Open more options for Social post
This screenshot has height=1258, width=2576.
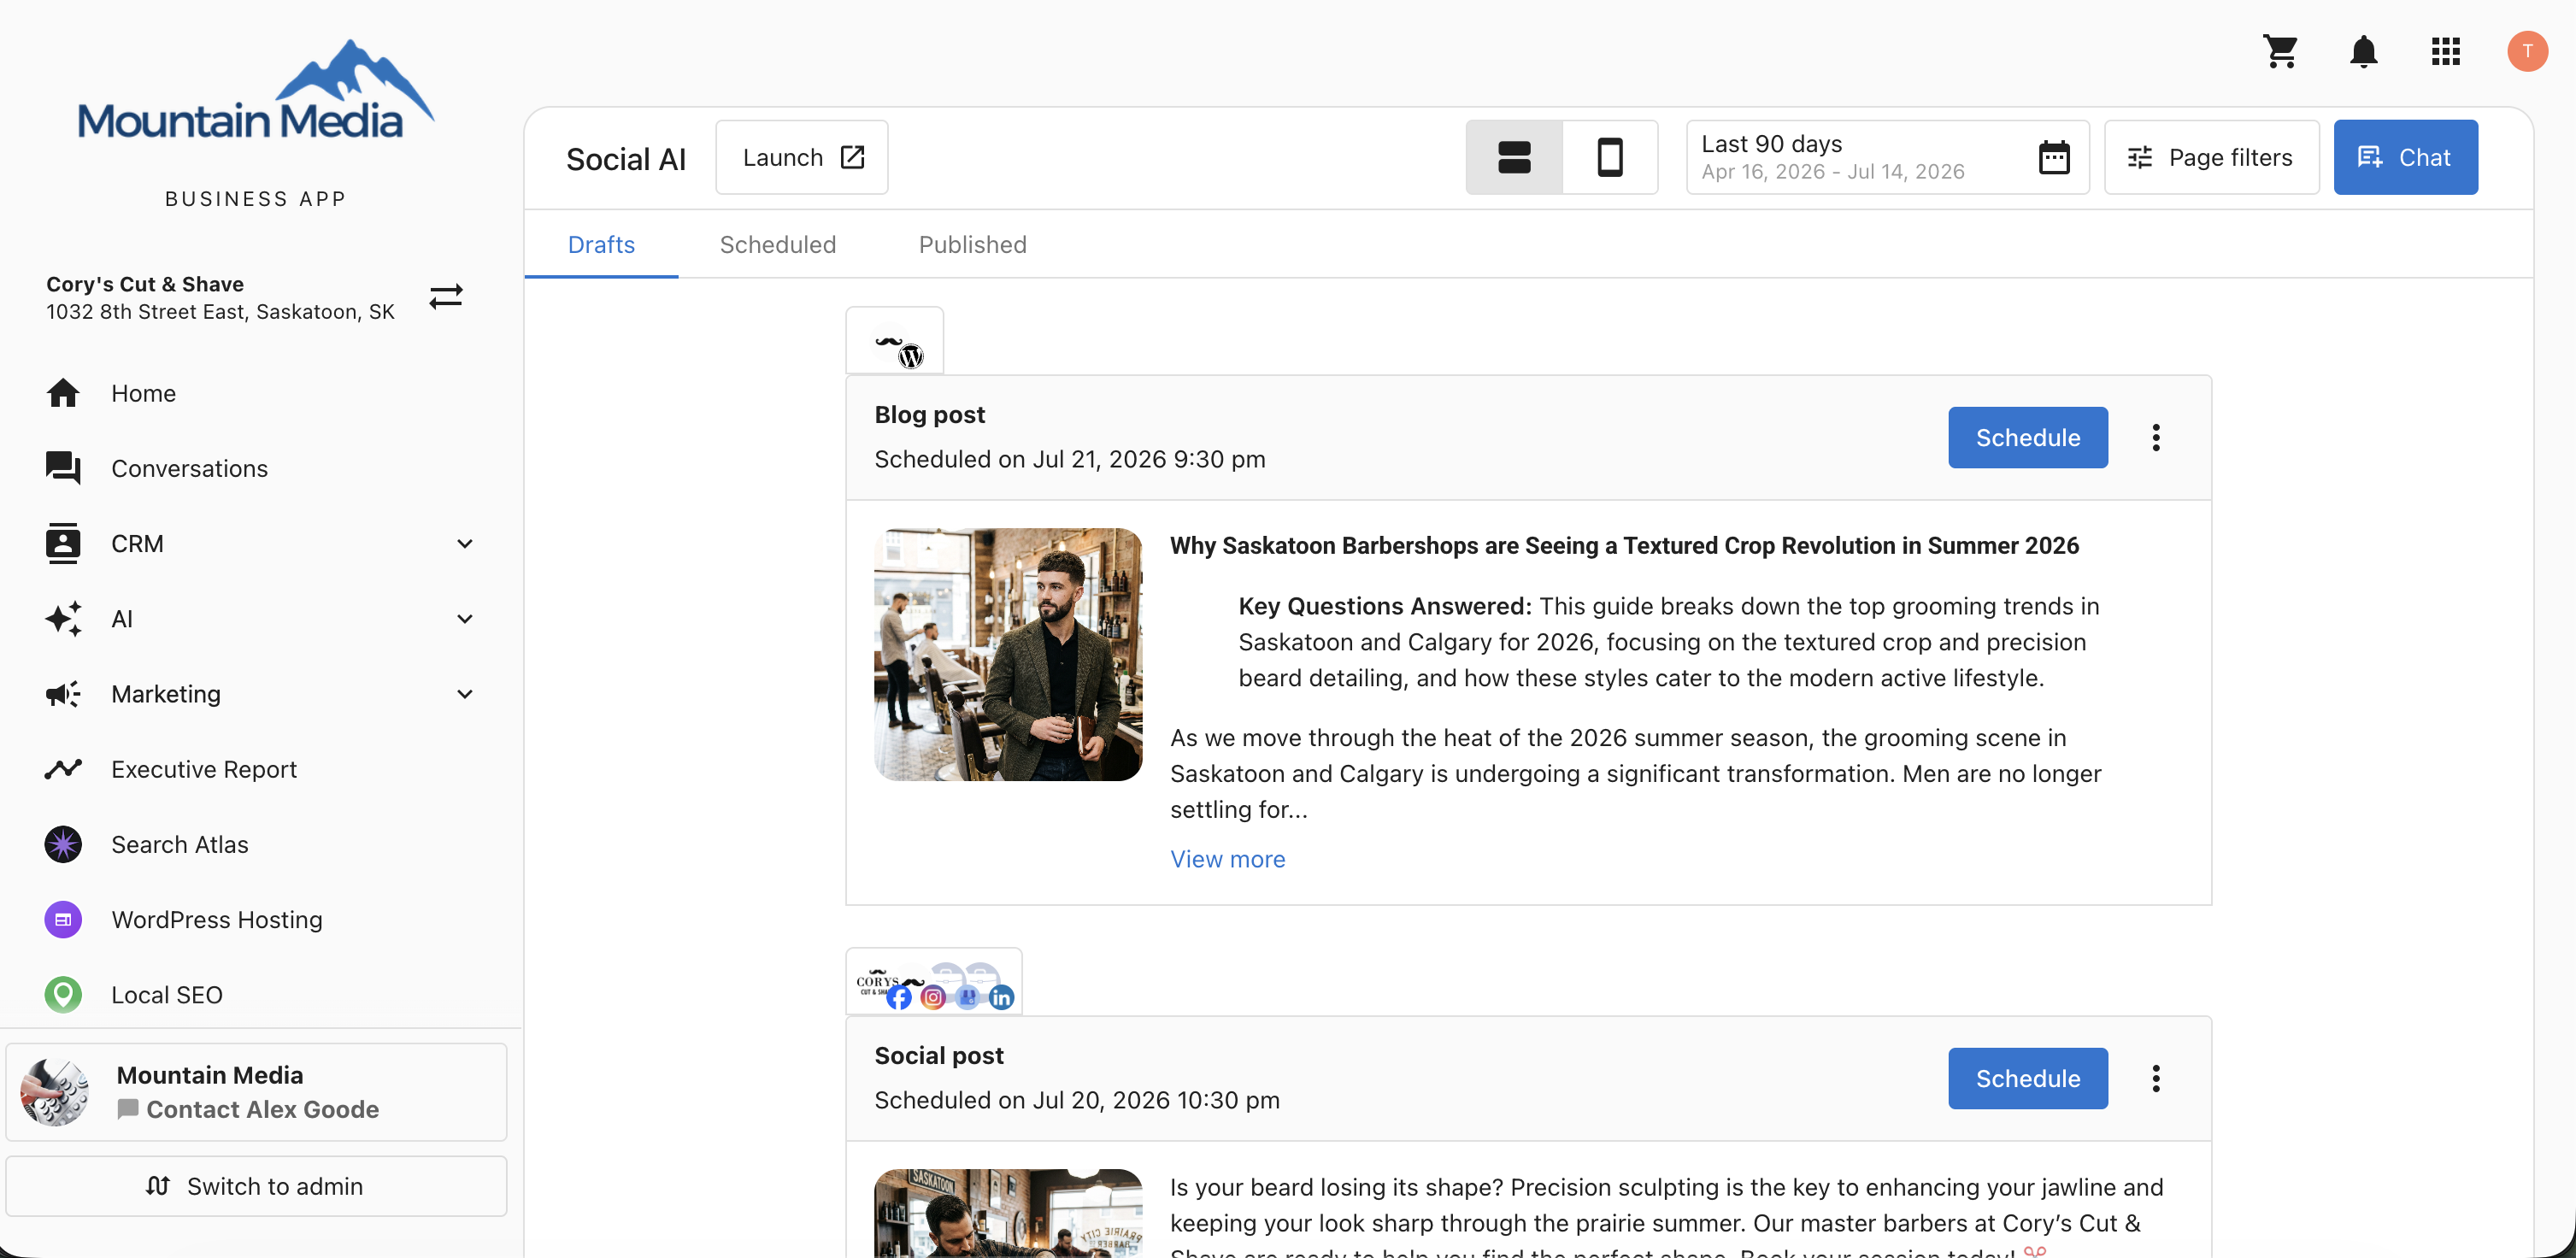[x=2156, y=1078]
